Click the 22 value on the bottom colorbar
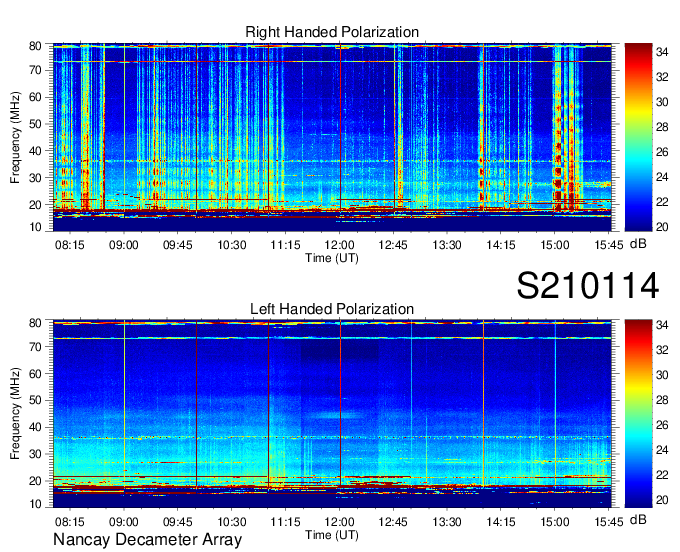 pos(662,475)
